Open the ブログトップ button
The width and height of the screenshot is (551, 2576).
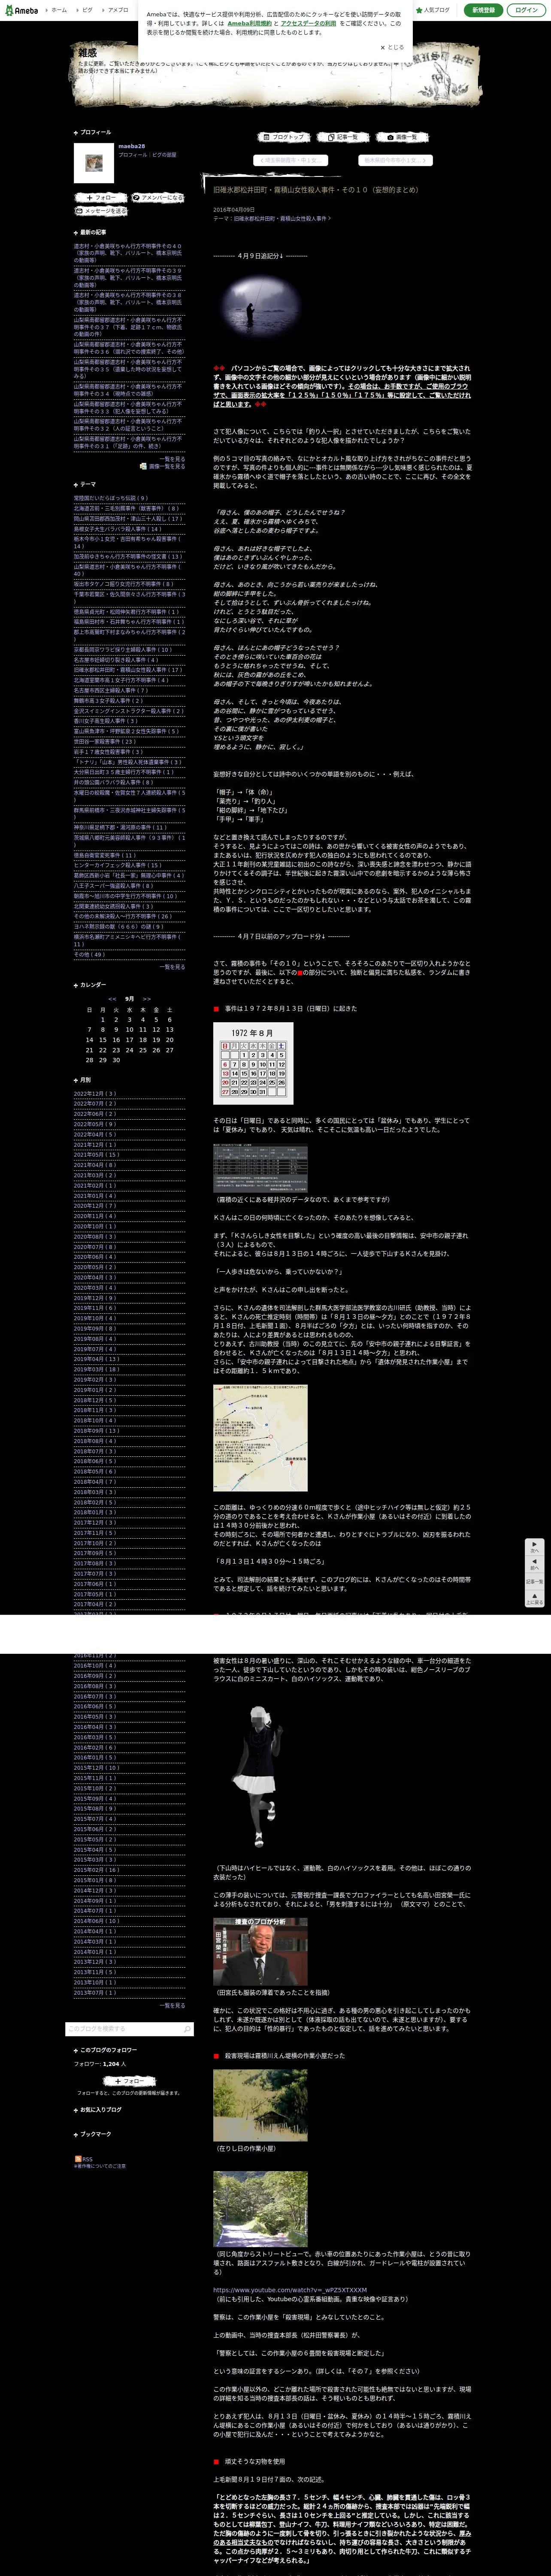[285, 137]
